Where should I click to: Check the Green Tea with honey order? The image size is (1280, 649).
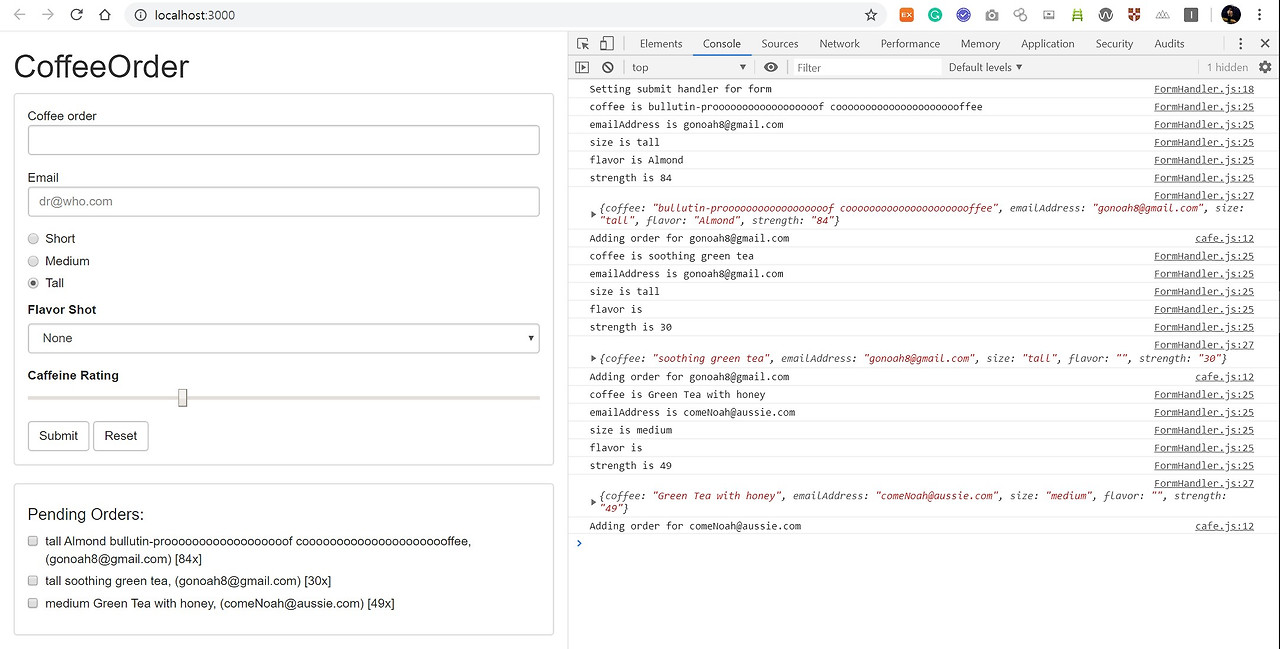coord(33,603)
